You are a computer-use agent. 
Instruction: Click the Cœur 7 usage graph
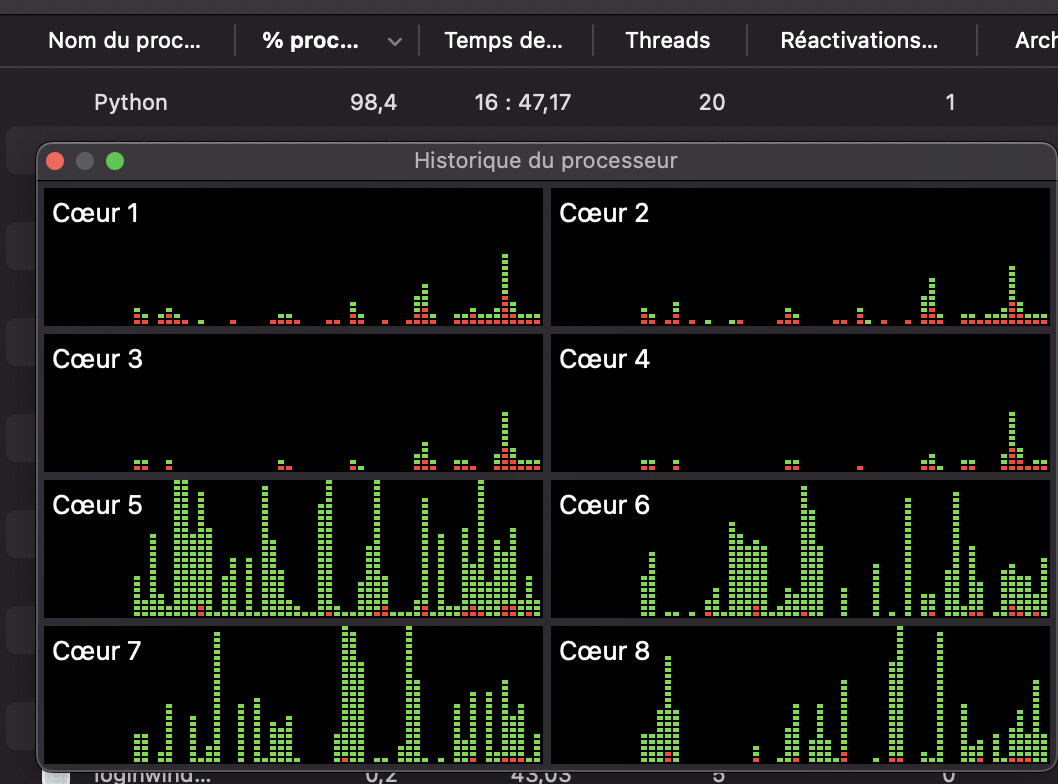click(x=293, y=694)
